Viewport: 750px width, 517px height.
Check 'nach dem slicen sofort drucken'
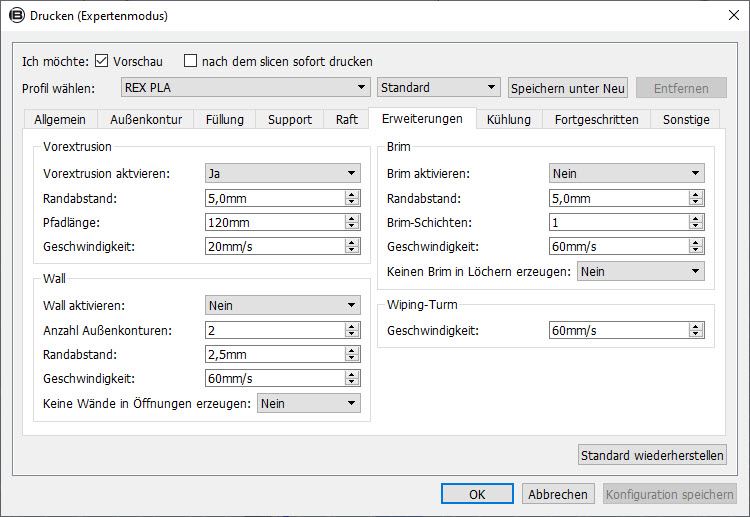tap(191, 61)
